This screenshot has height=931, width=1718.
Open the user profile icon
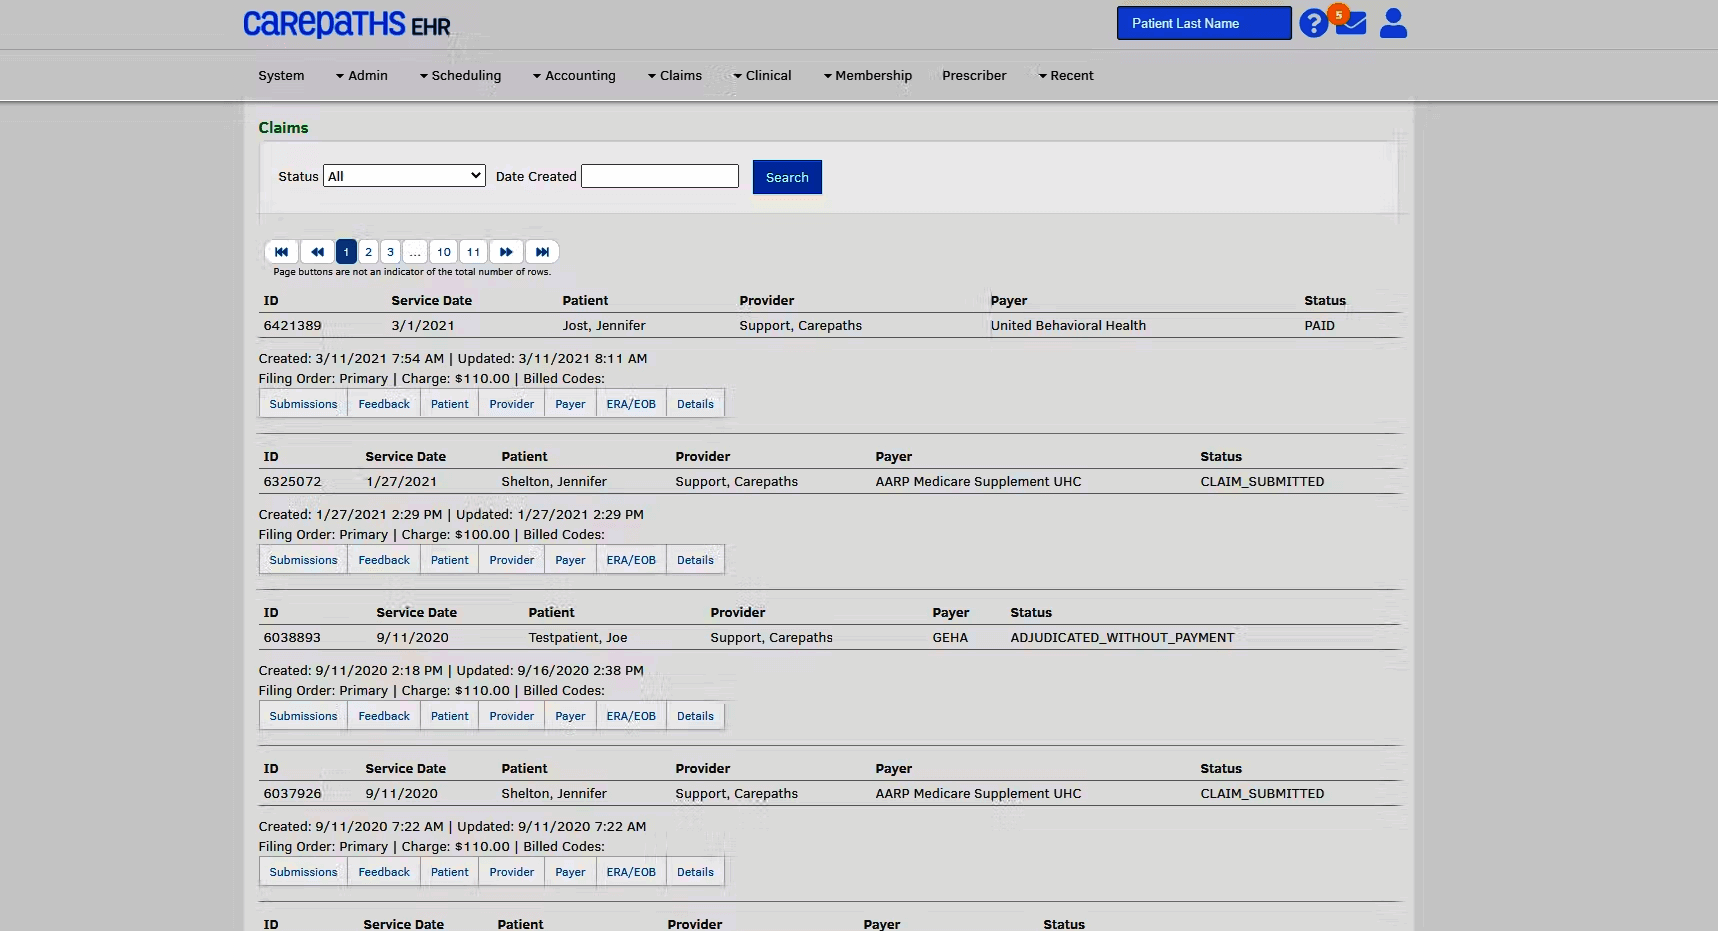1392,22
